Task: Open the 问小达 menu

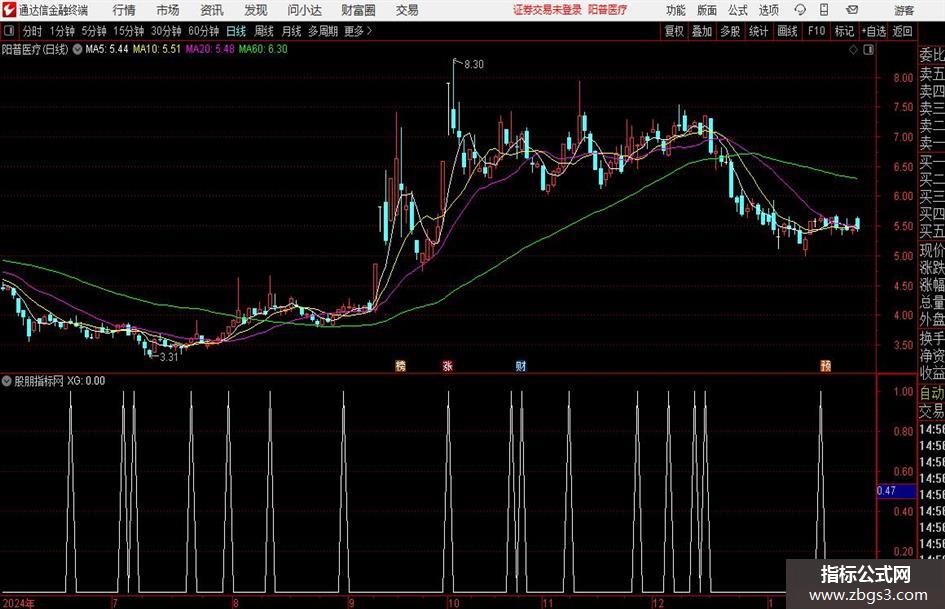Action: (304, 10)
